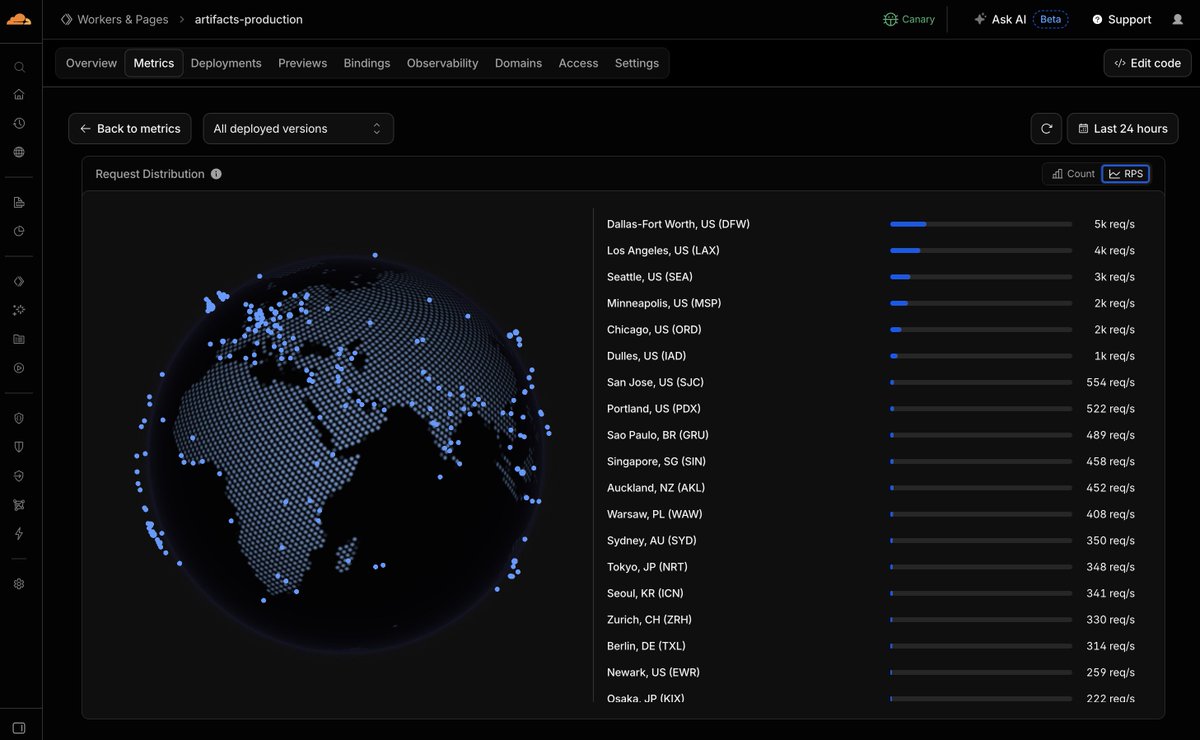This screenshot has height=740, width=1200.
Task: Go to the Domains tab
Action: [x=518, y=63]
